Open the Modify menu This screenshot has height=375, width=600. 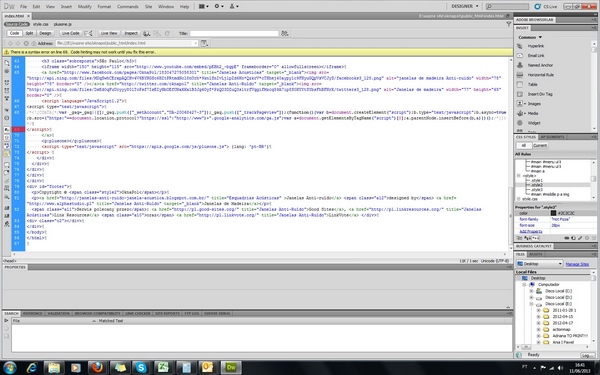[85, 7]
